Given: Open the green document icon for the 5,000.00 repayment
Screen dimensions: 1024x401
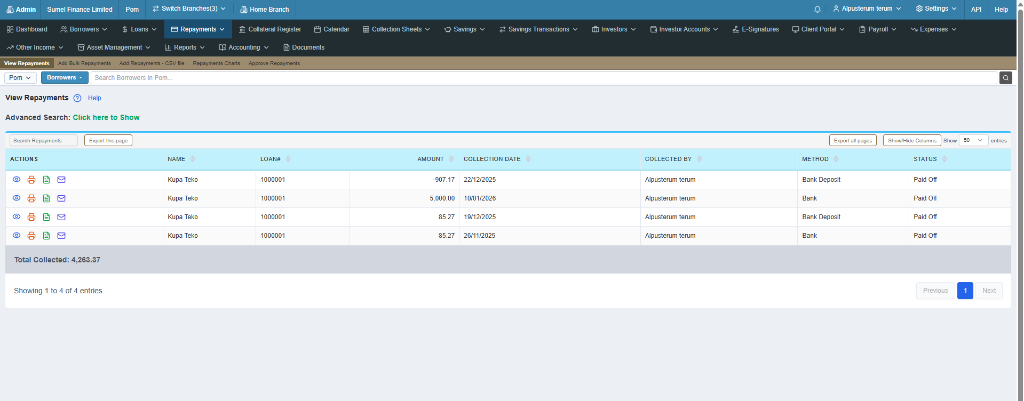Looking at the screenshot, I should click(46, 198).
